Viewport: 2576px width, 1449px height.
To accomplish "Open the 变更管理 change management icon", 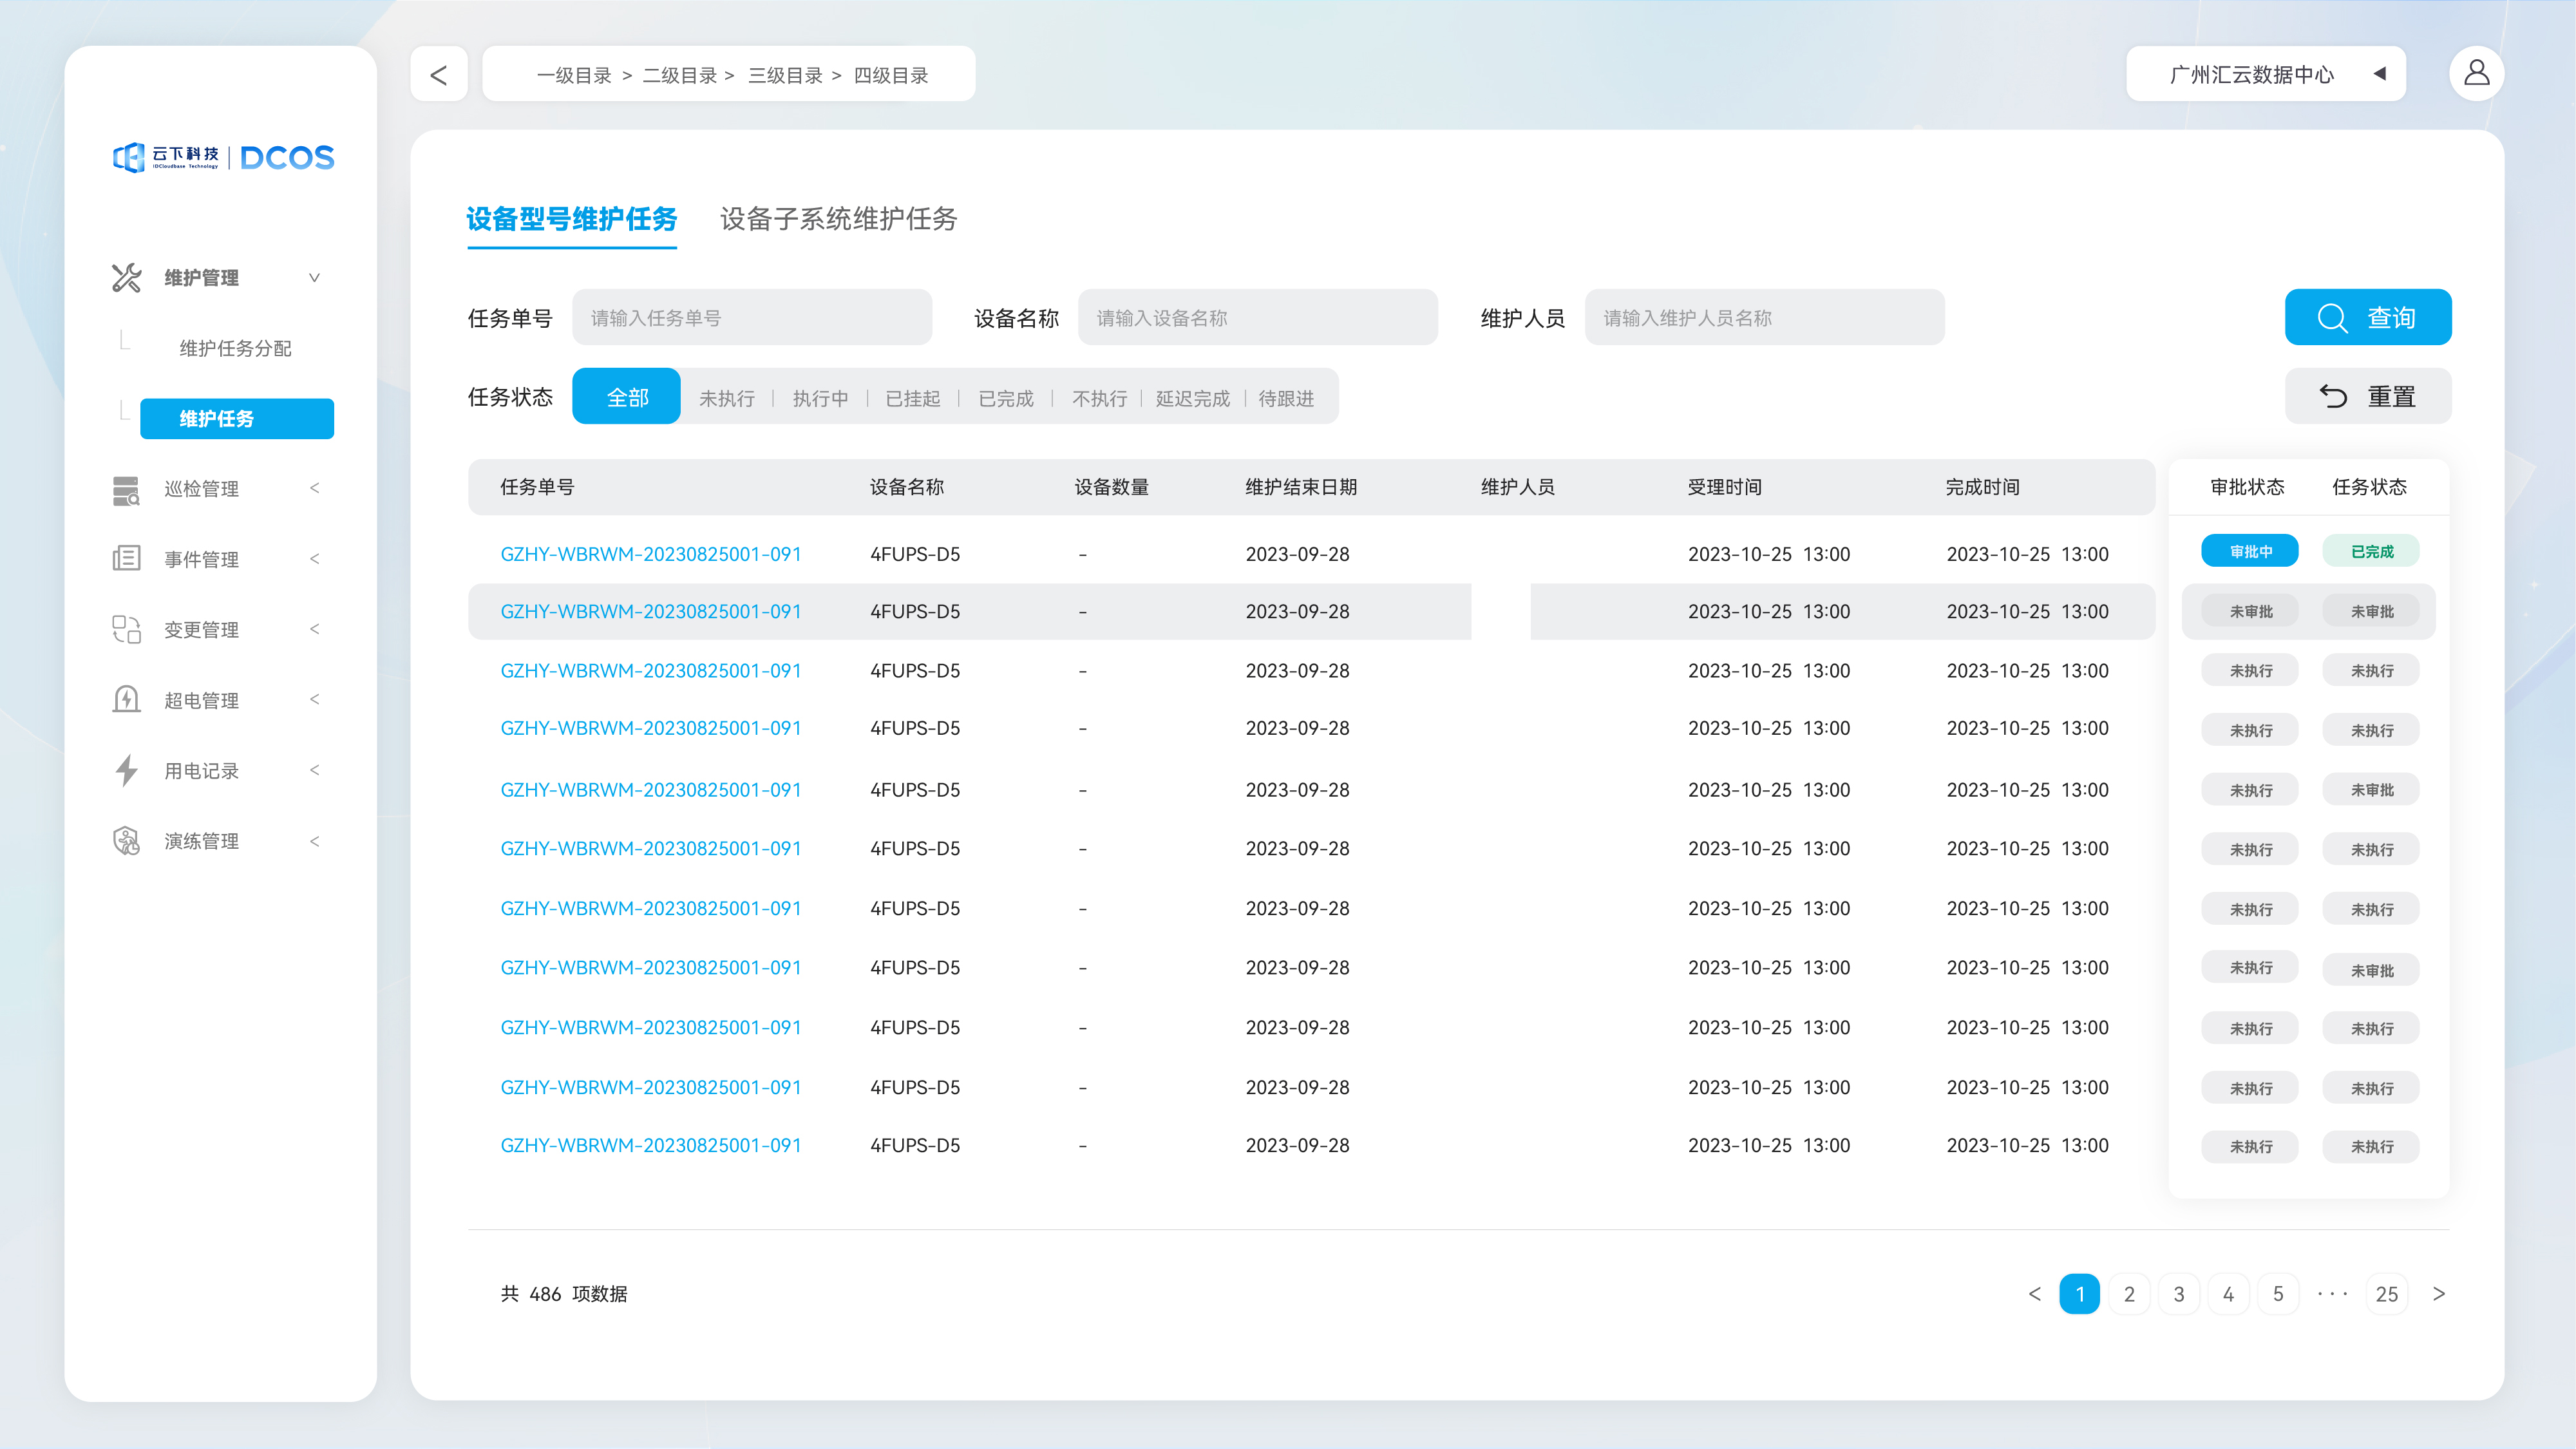I will pos(126,629).
